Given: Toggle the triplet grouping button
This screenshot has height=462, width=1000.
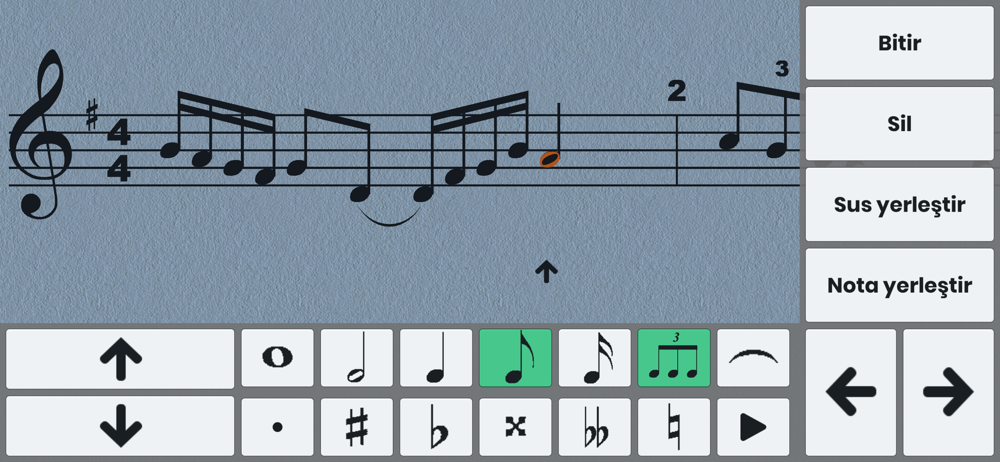Looking at the screenshot, I should point(674,358).
